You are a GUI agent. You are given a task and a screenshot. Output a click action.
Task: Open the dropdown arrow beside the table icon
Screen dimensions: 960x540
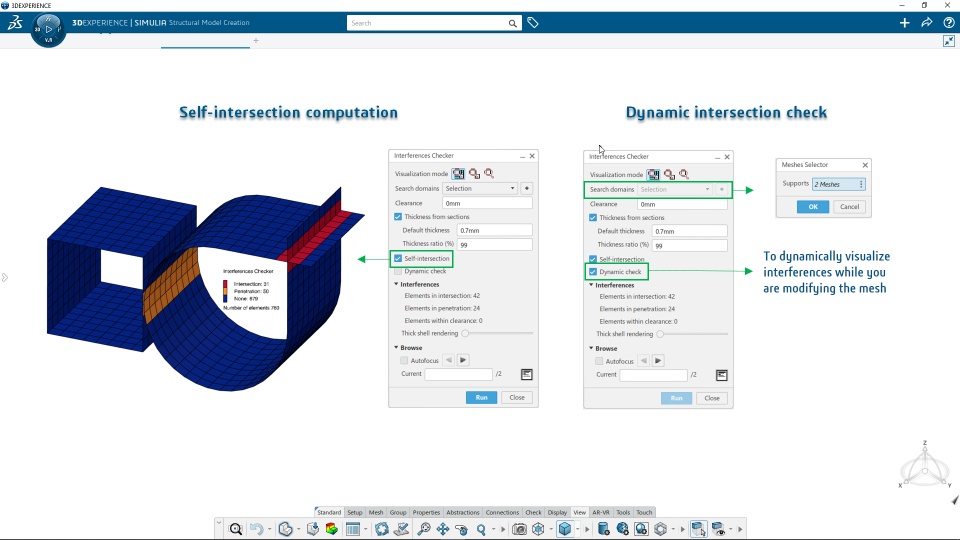tap(366, 529)
